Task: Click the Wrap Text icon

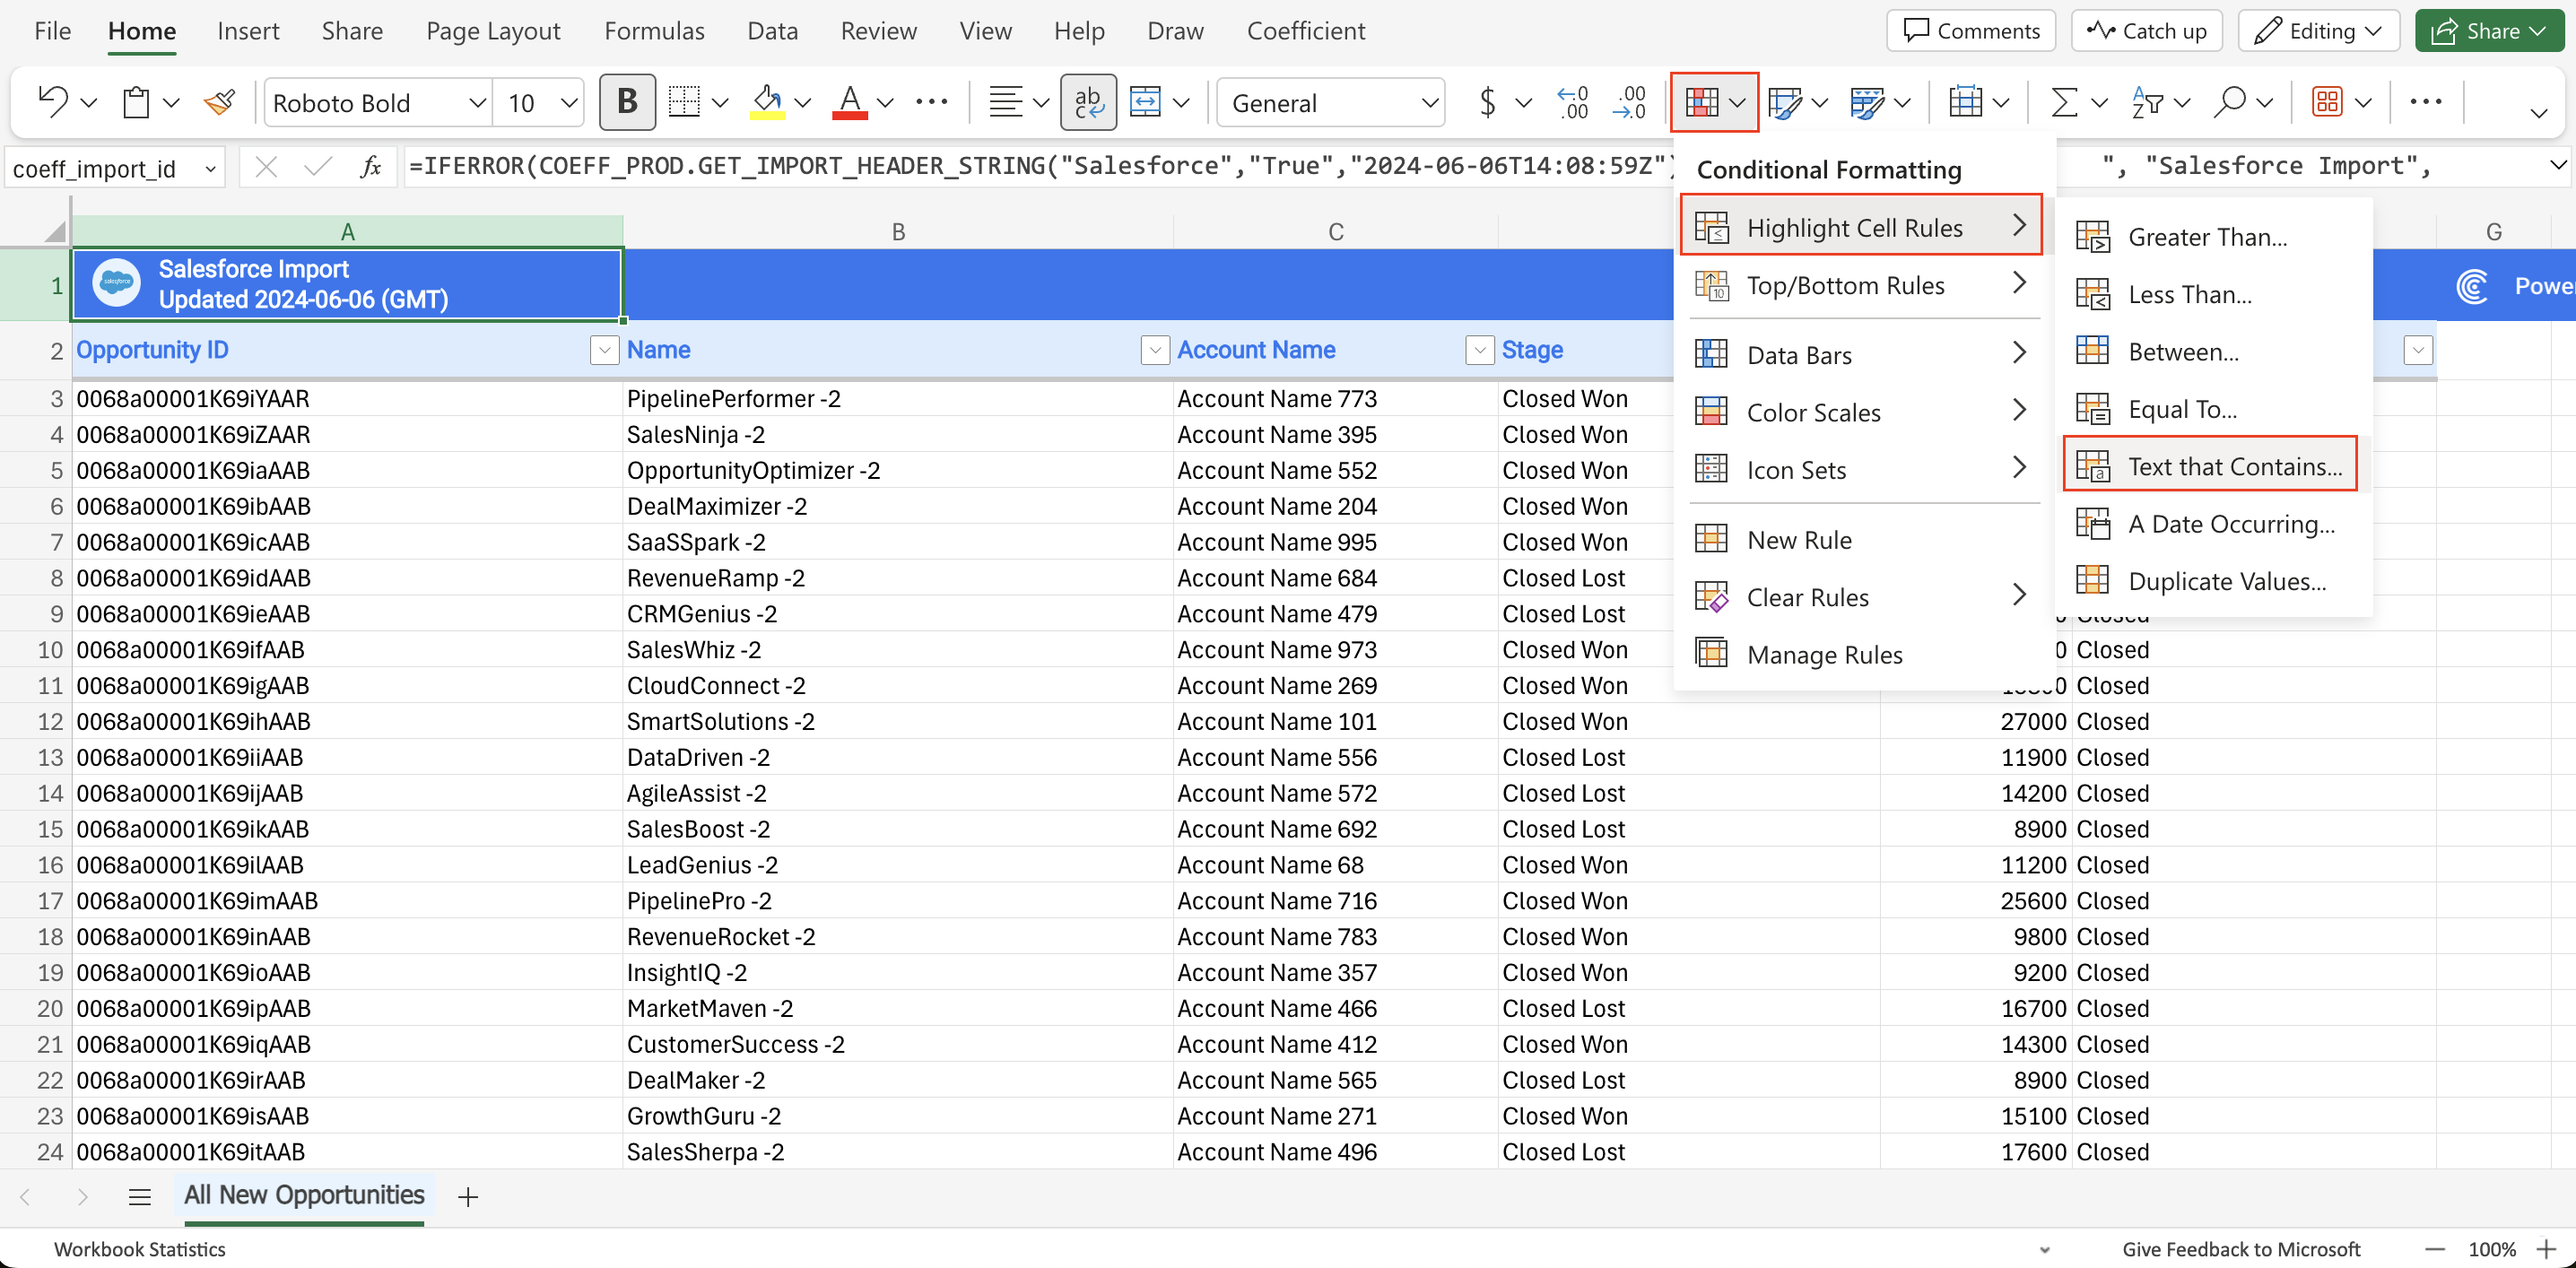Action: [1088, 102]
